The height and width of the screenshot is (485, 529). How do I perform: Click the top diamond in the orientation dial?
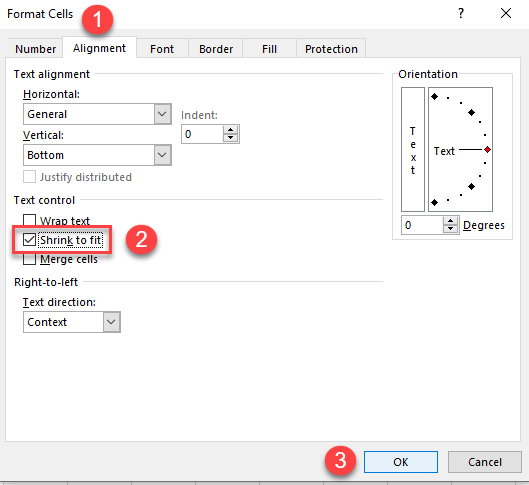435,96
